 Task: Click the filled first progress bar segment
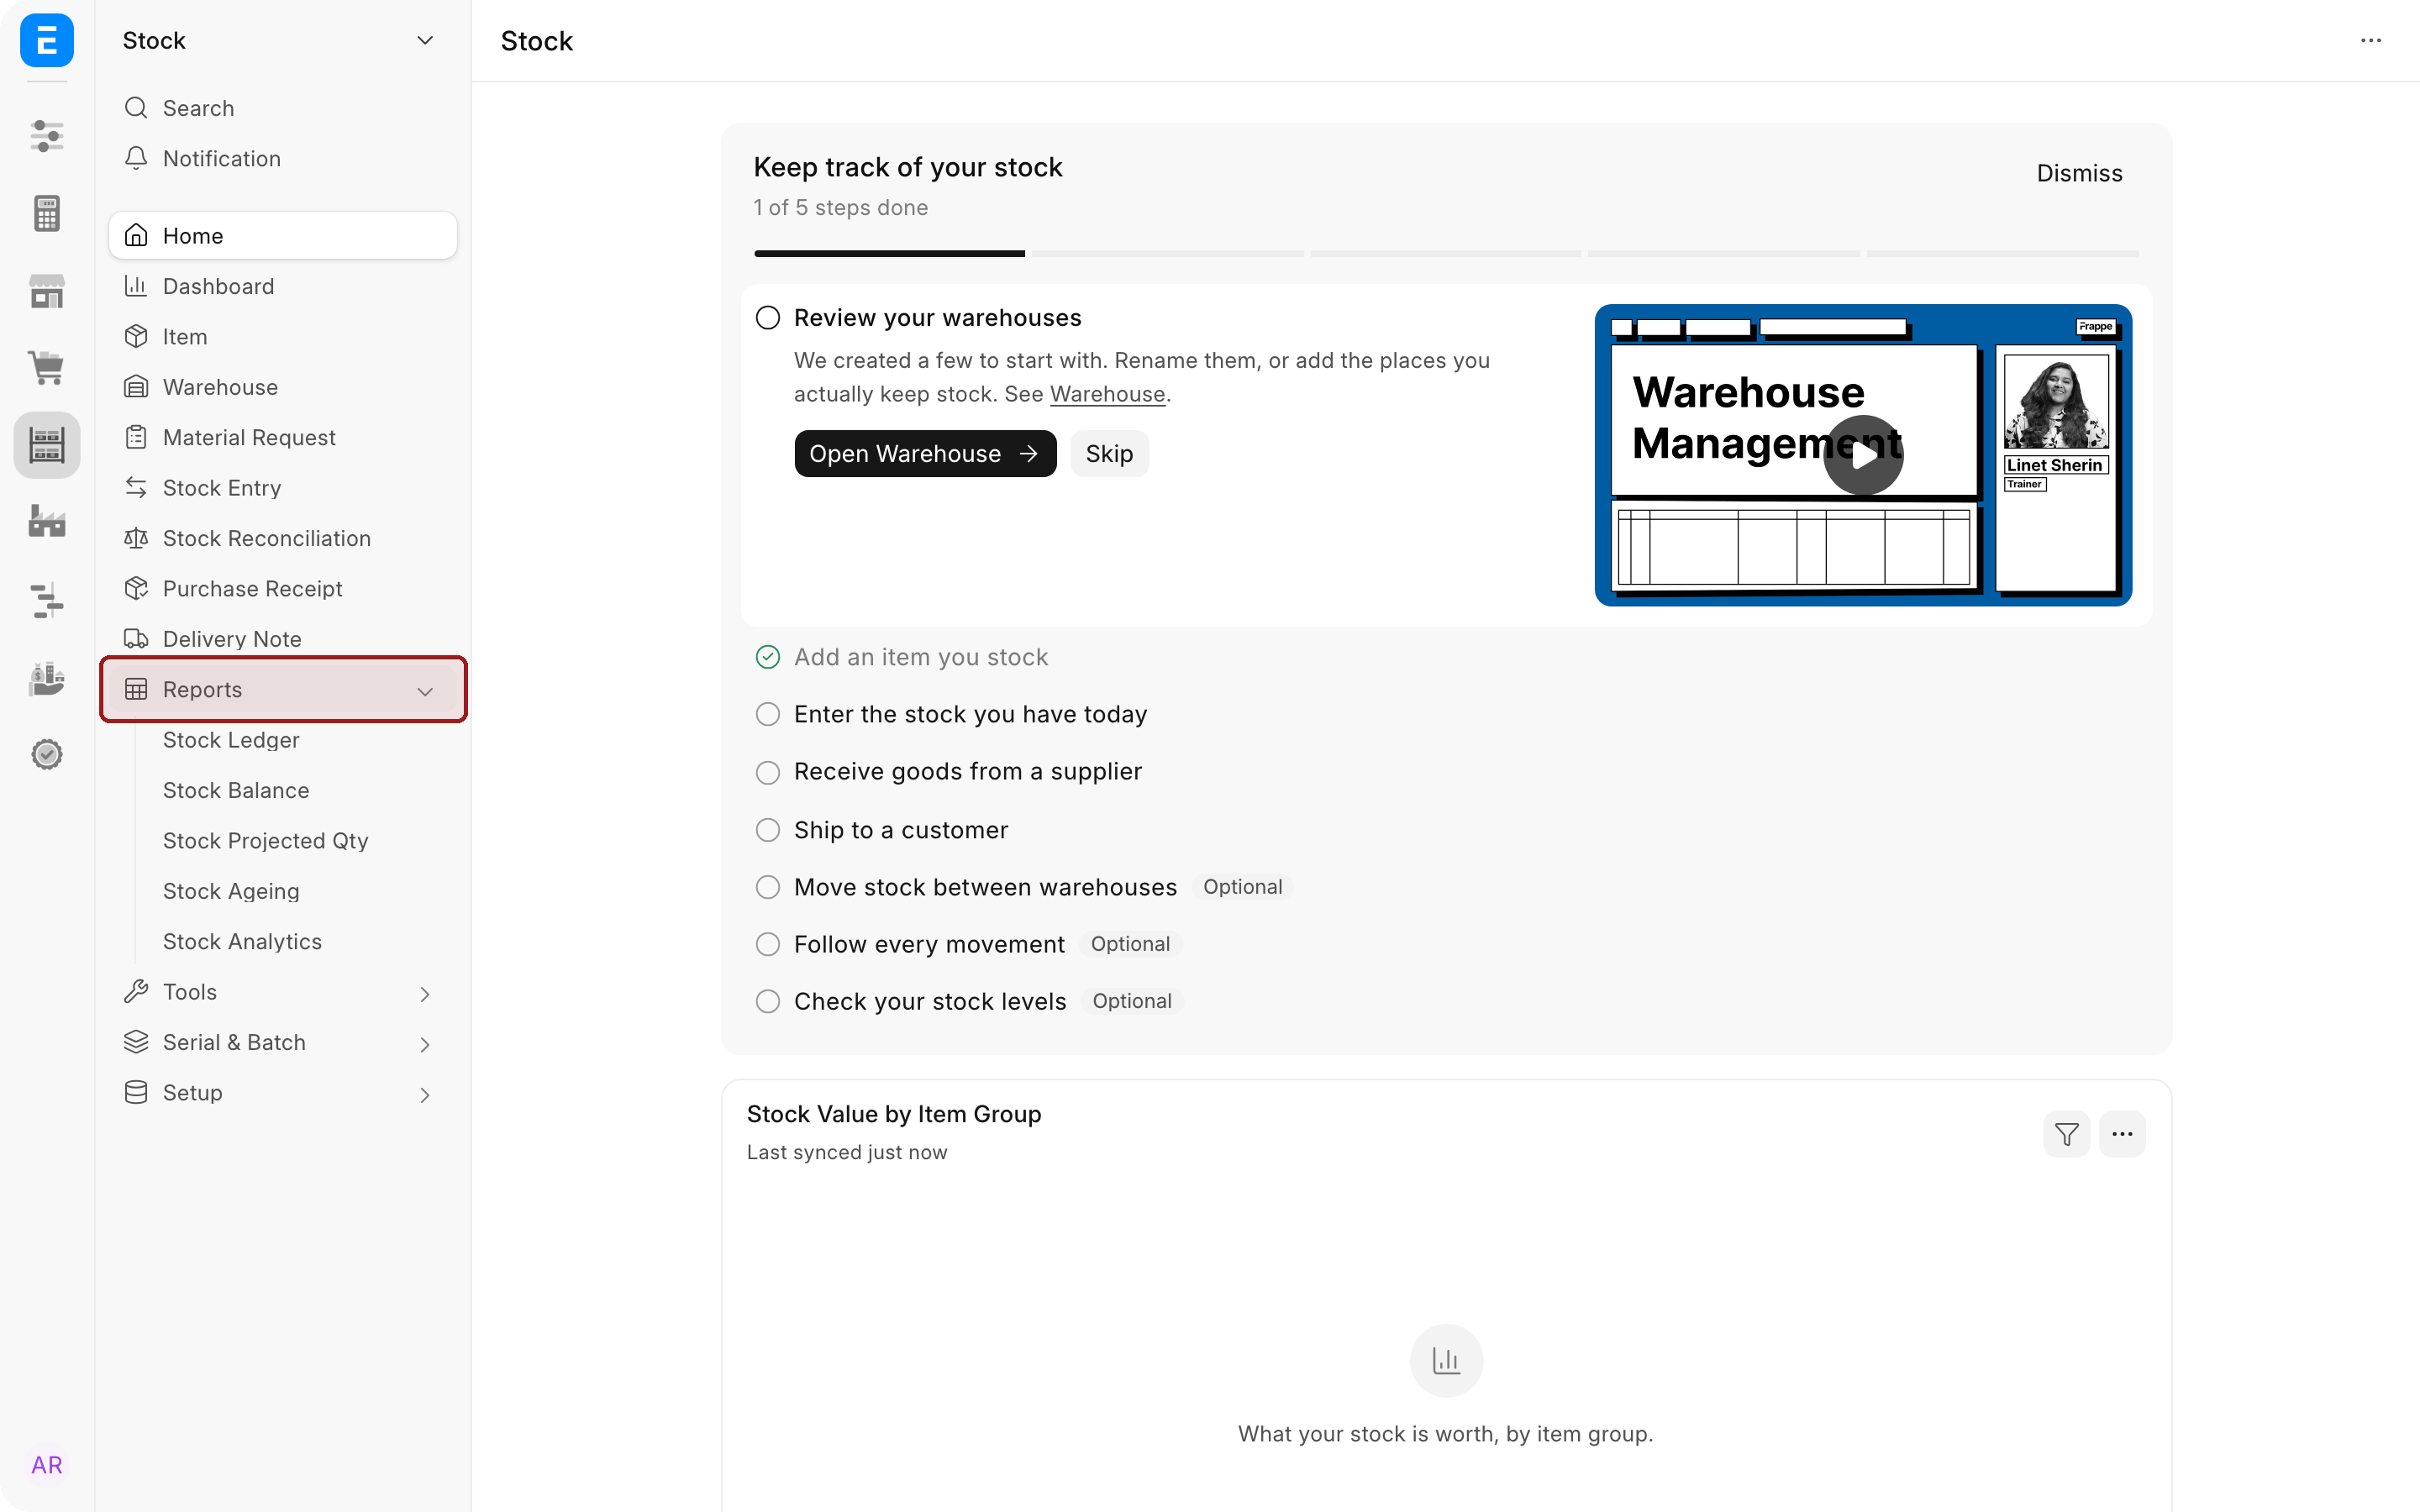point(889,254)
